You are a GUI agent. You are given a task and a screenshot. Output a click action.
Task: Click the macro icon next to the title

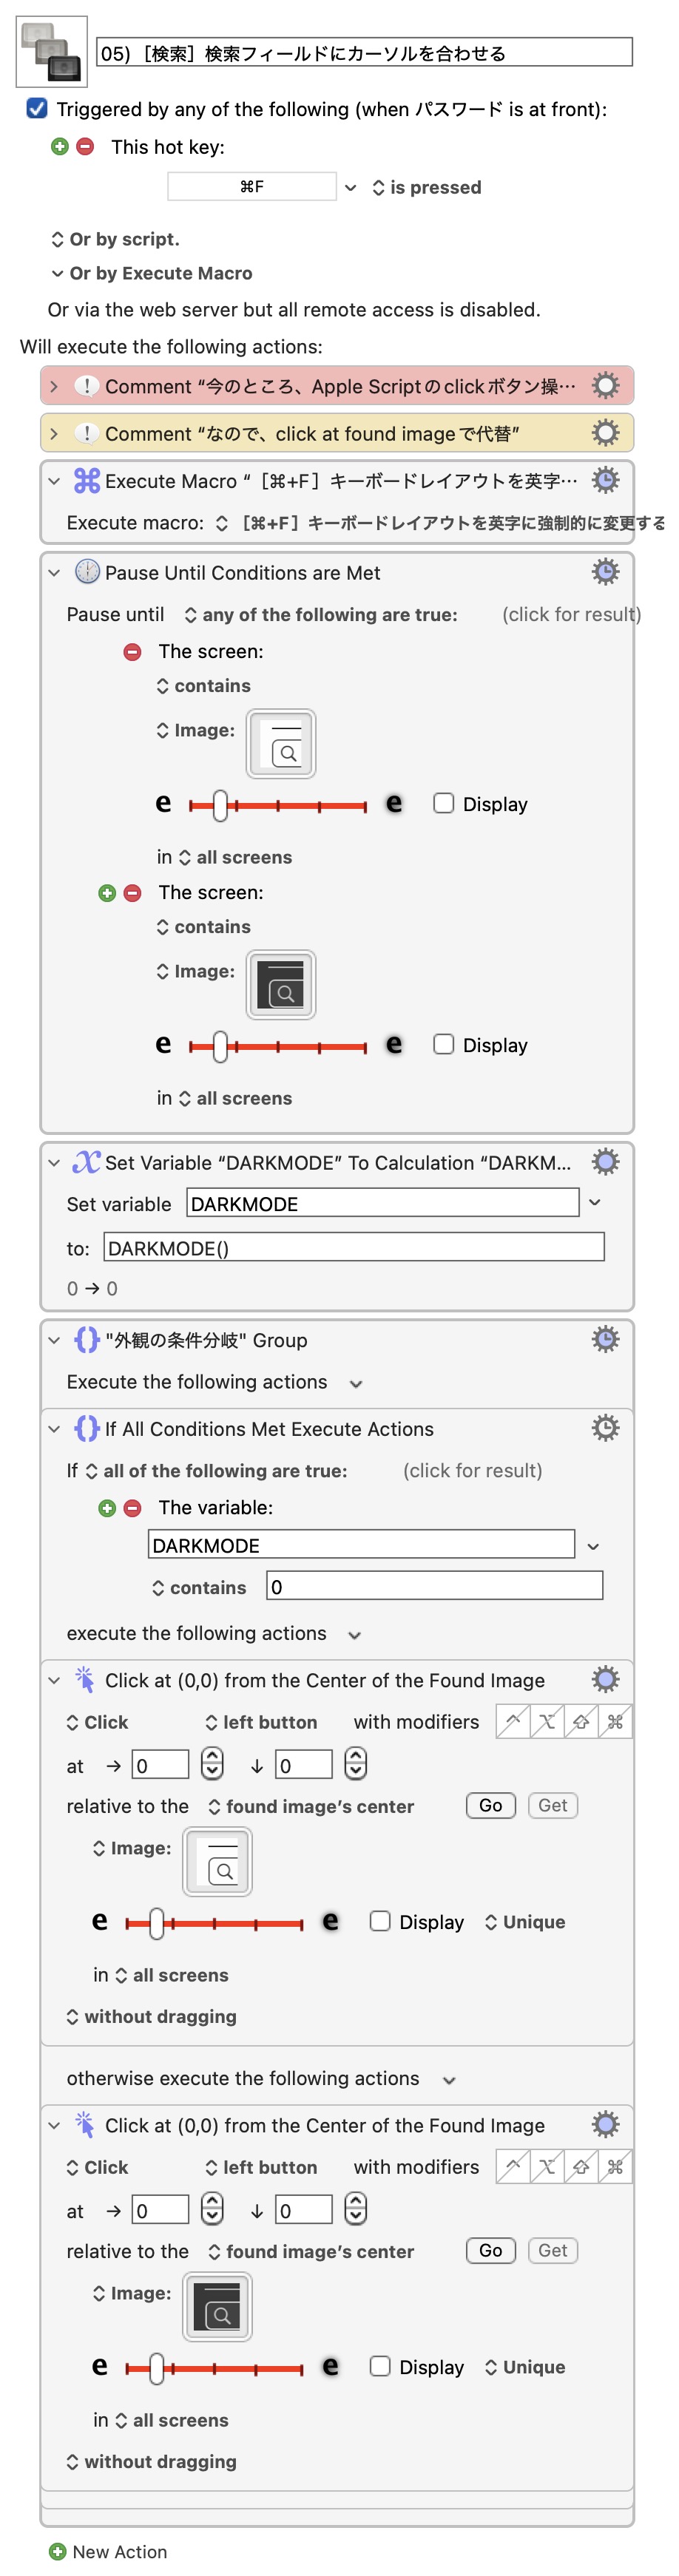pyautogui.click(x=52, y=52)
